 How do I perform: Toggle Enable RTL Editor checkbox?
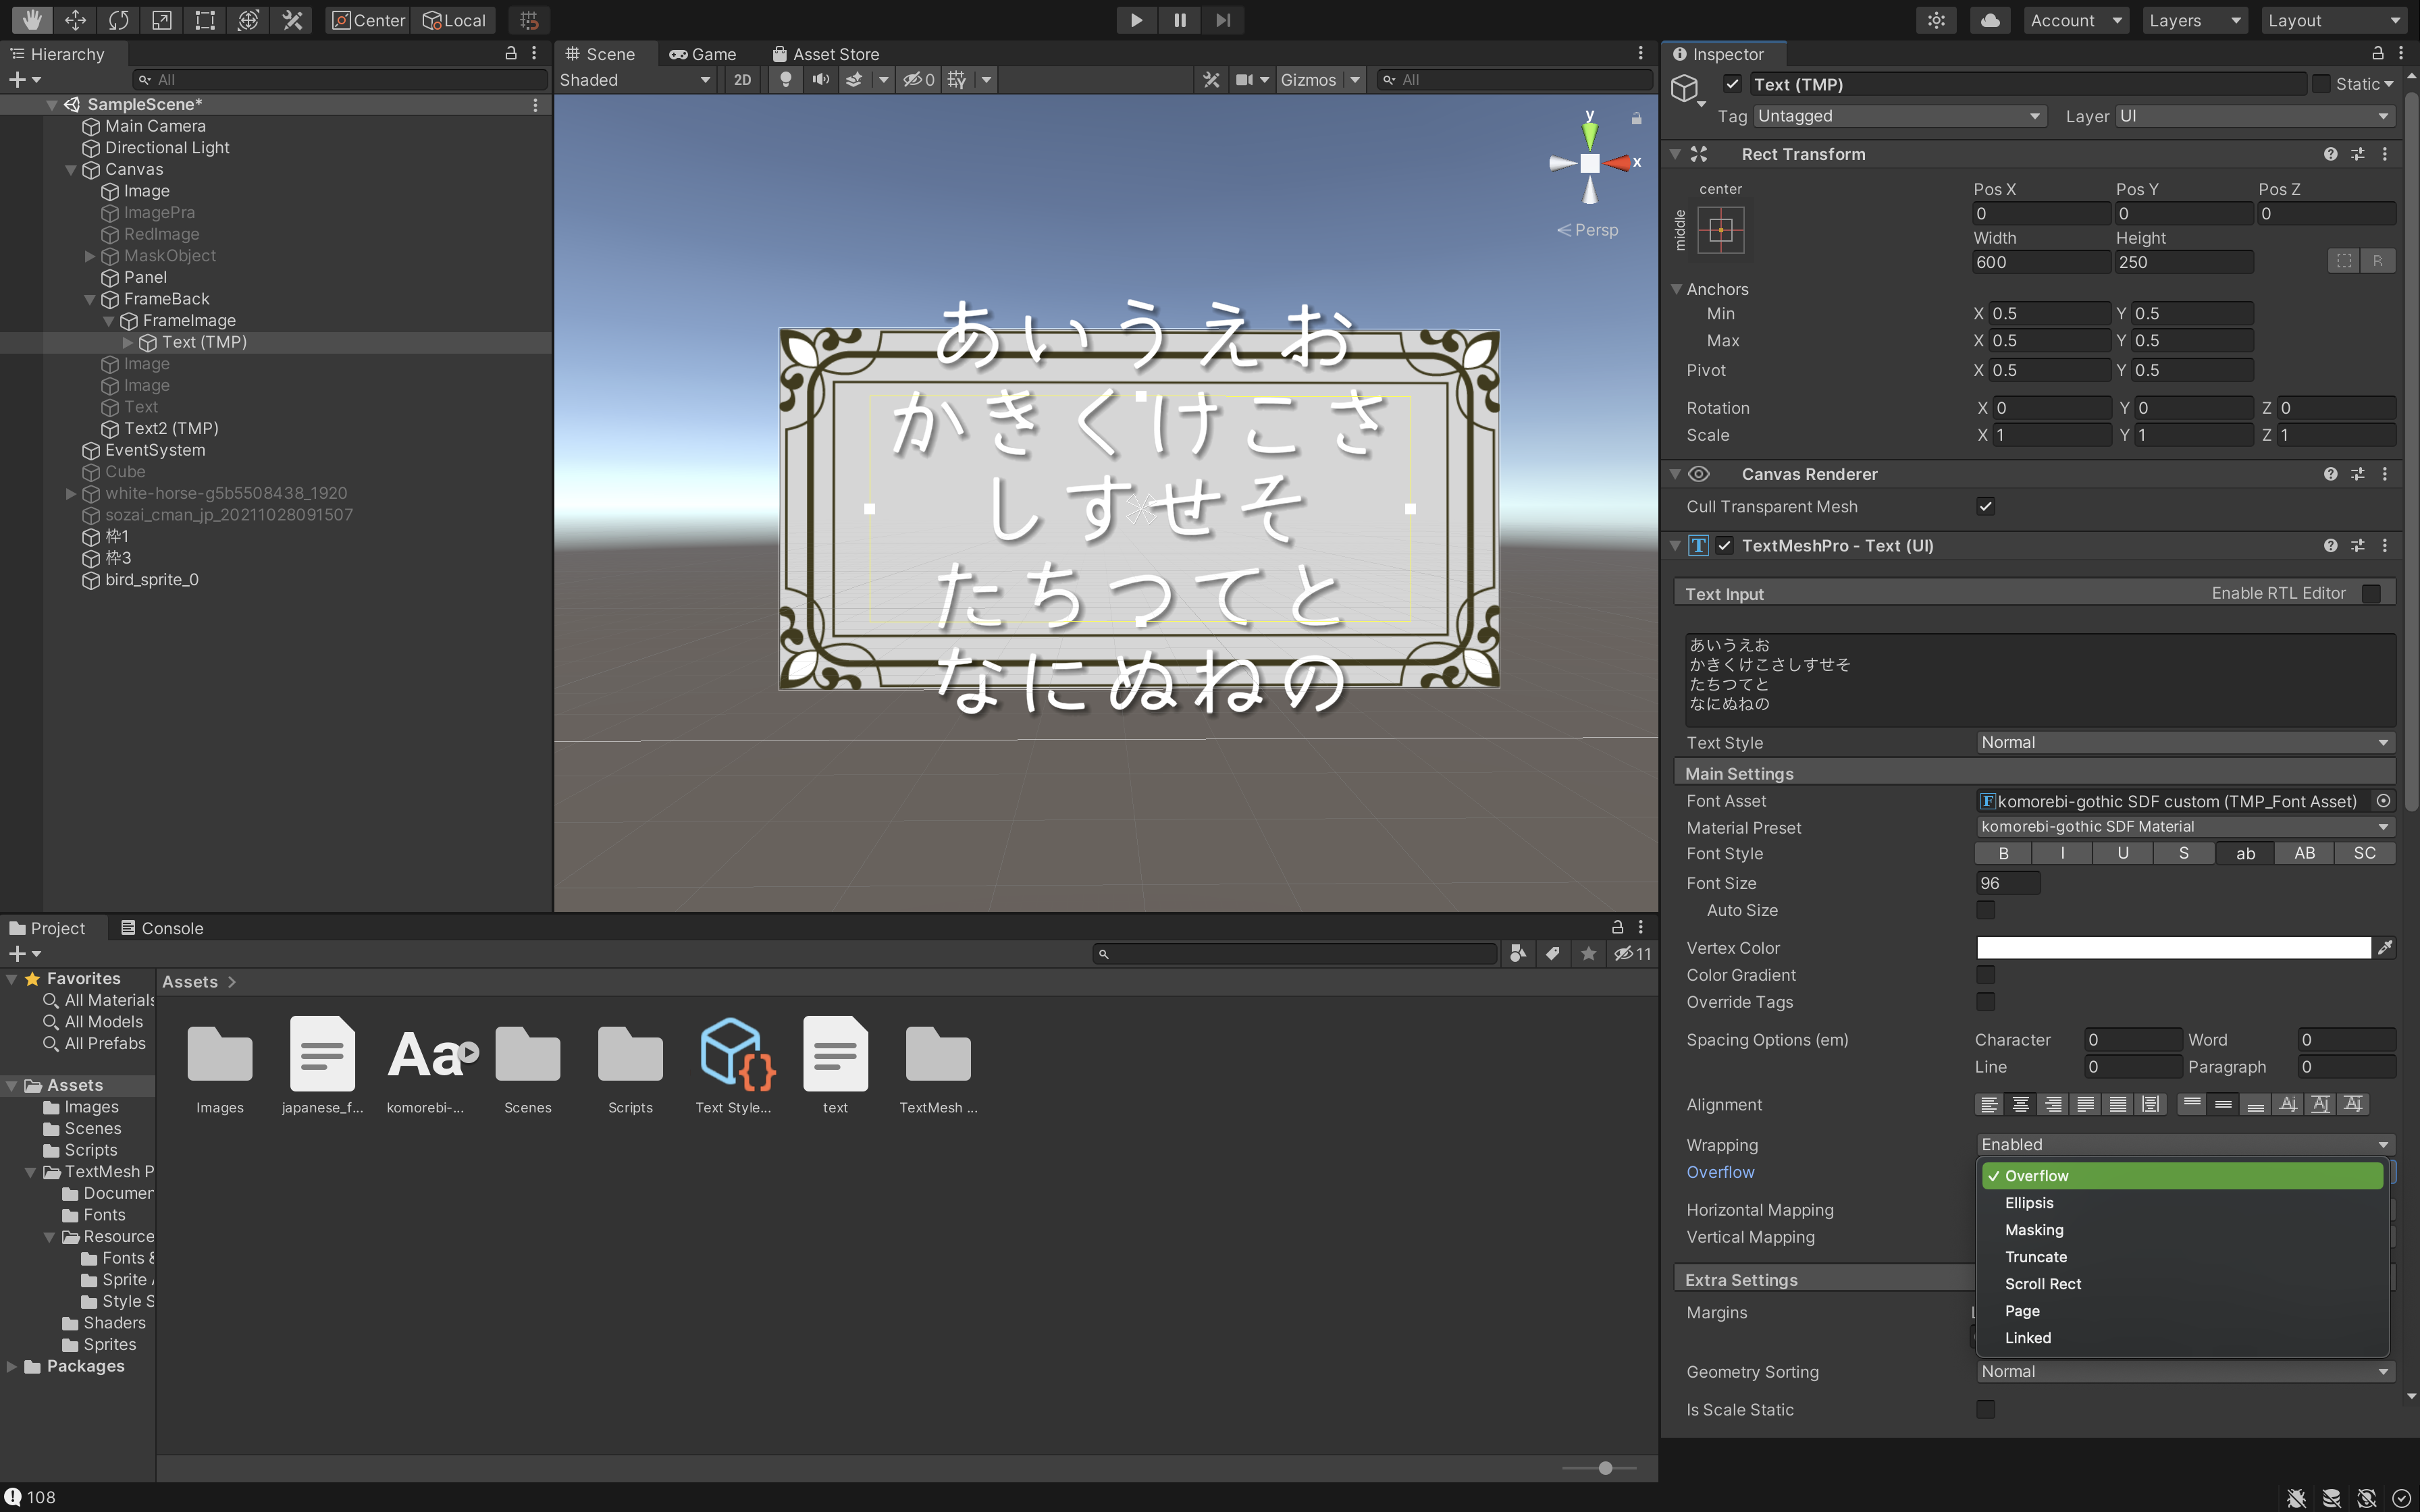[x=2371, y=594]
